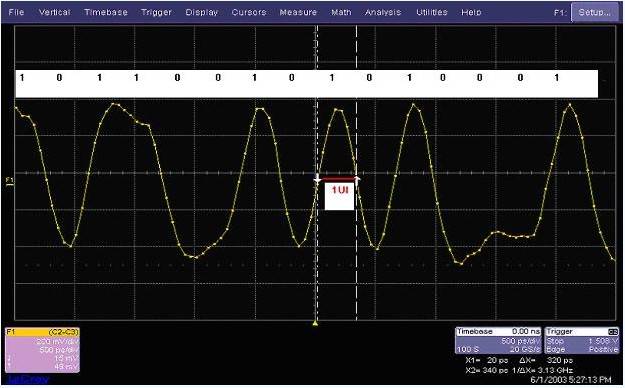The image size is (625, 388).
Task: Open the Utilities menu
Action: pyautogui.click(x=432, y=12)
